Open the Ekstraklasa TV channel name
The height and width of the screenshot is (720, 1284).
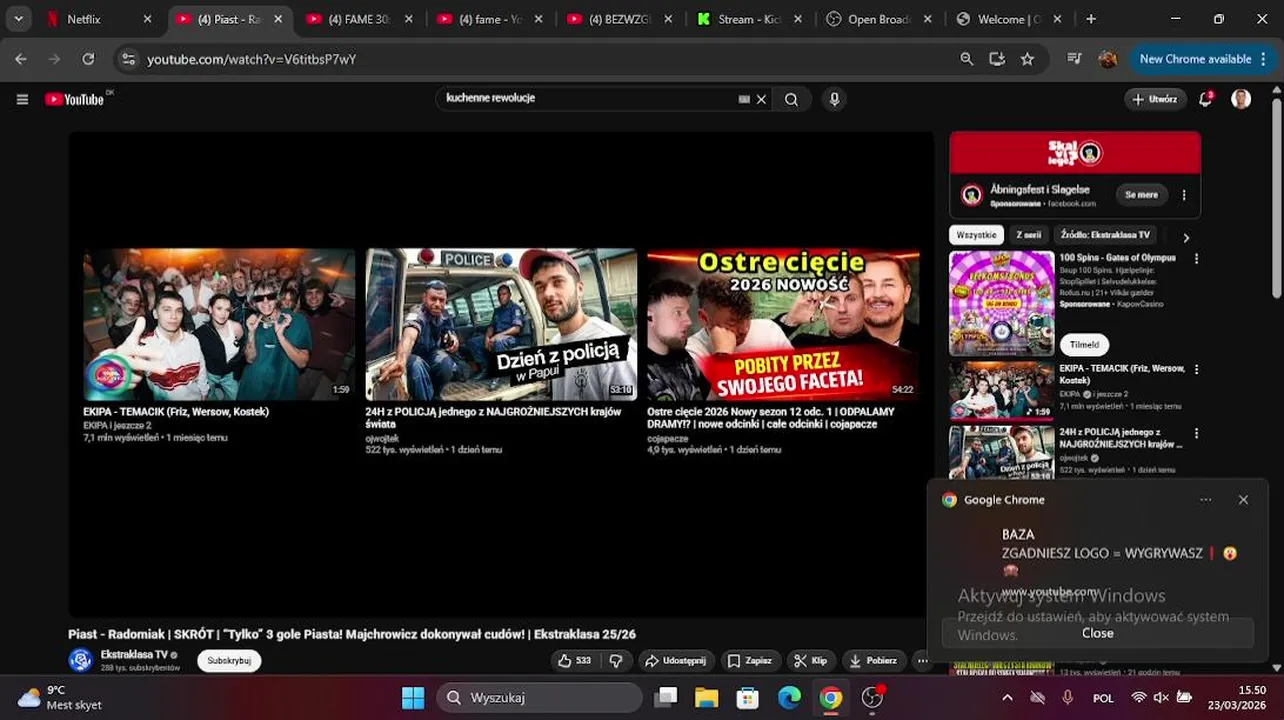coord(133,655)
